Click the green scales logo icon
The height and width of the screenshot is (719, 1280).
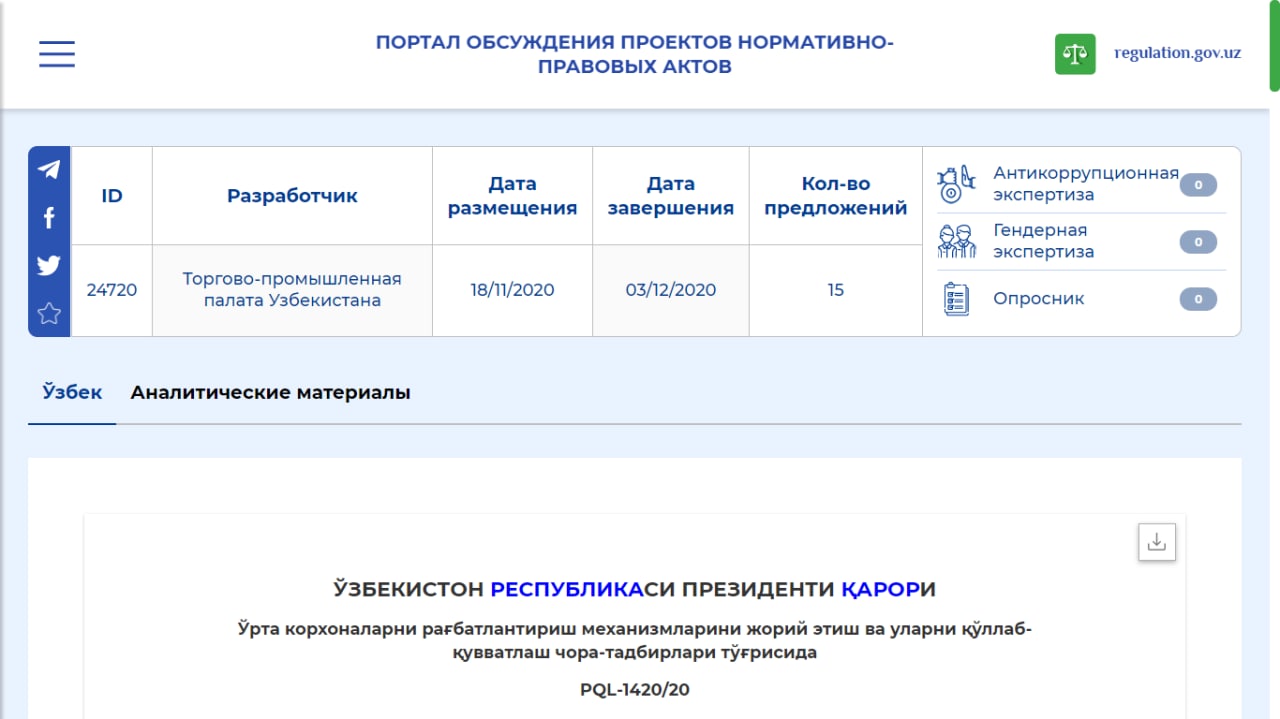click(1075, 54)
